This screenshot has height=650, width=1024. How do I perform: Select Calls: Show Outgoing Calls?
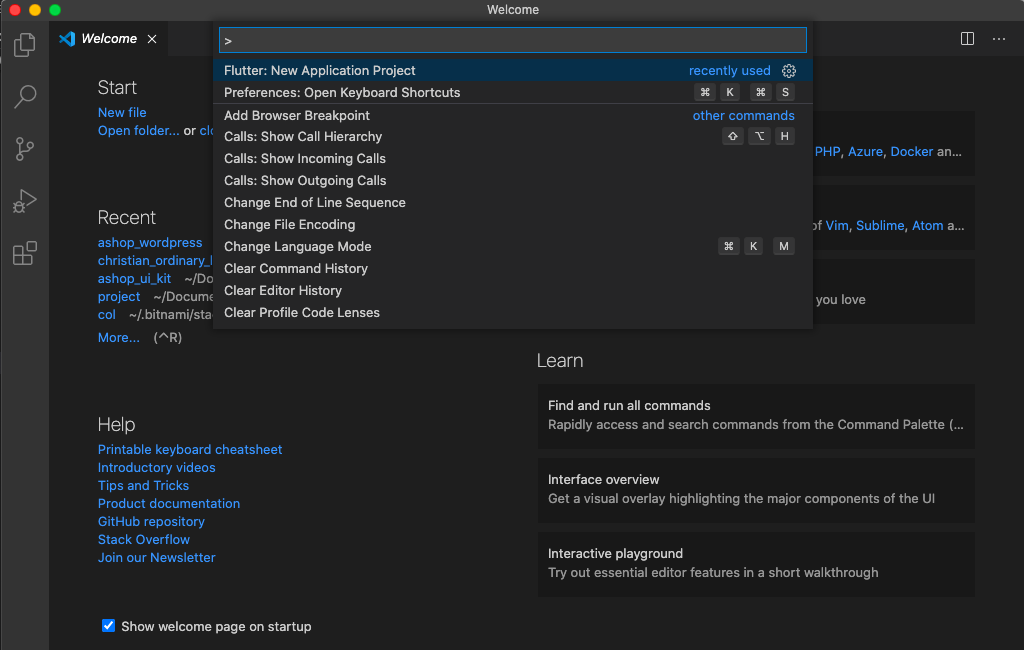[x=513, y=181]
